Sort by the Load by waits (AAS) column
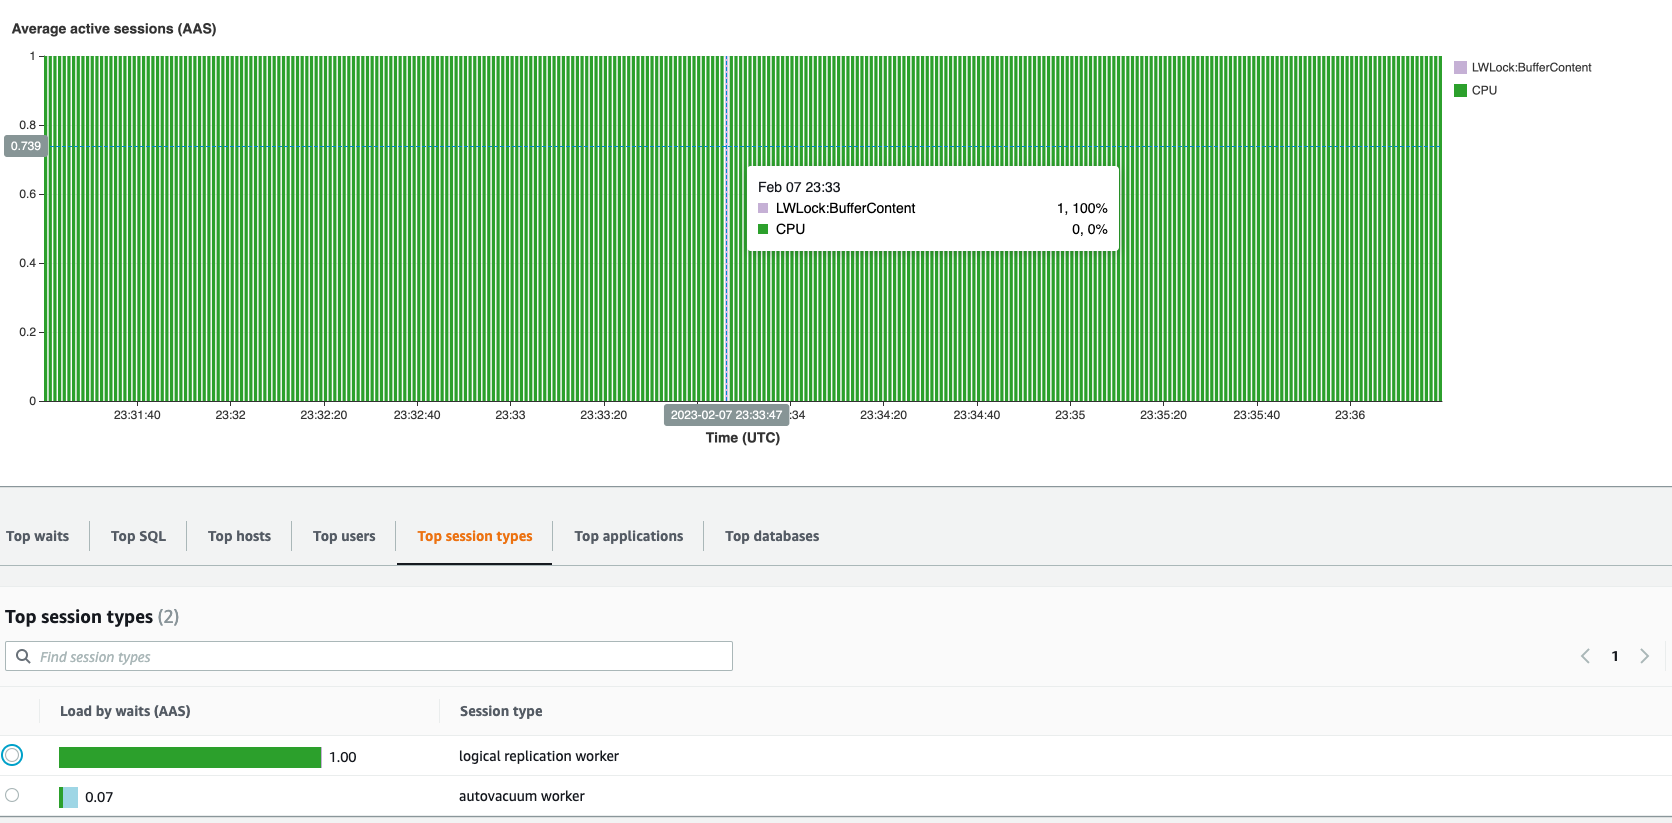This screenshot has height=823, width=1672. [125, 711]
